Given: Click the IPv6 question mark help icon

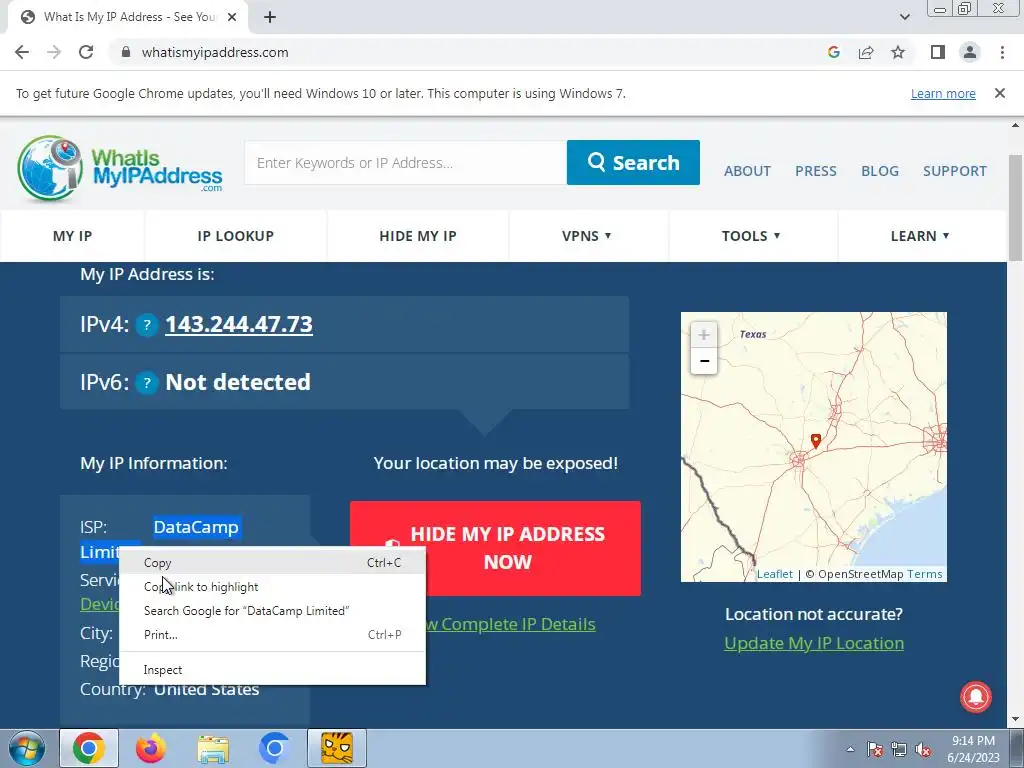Looking at the screenshot, I should 147,382.
